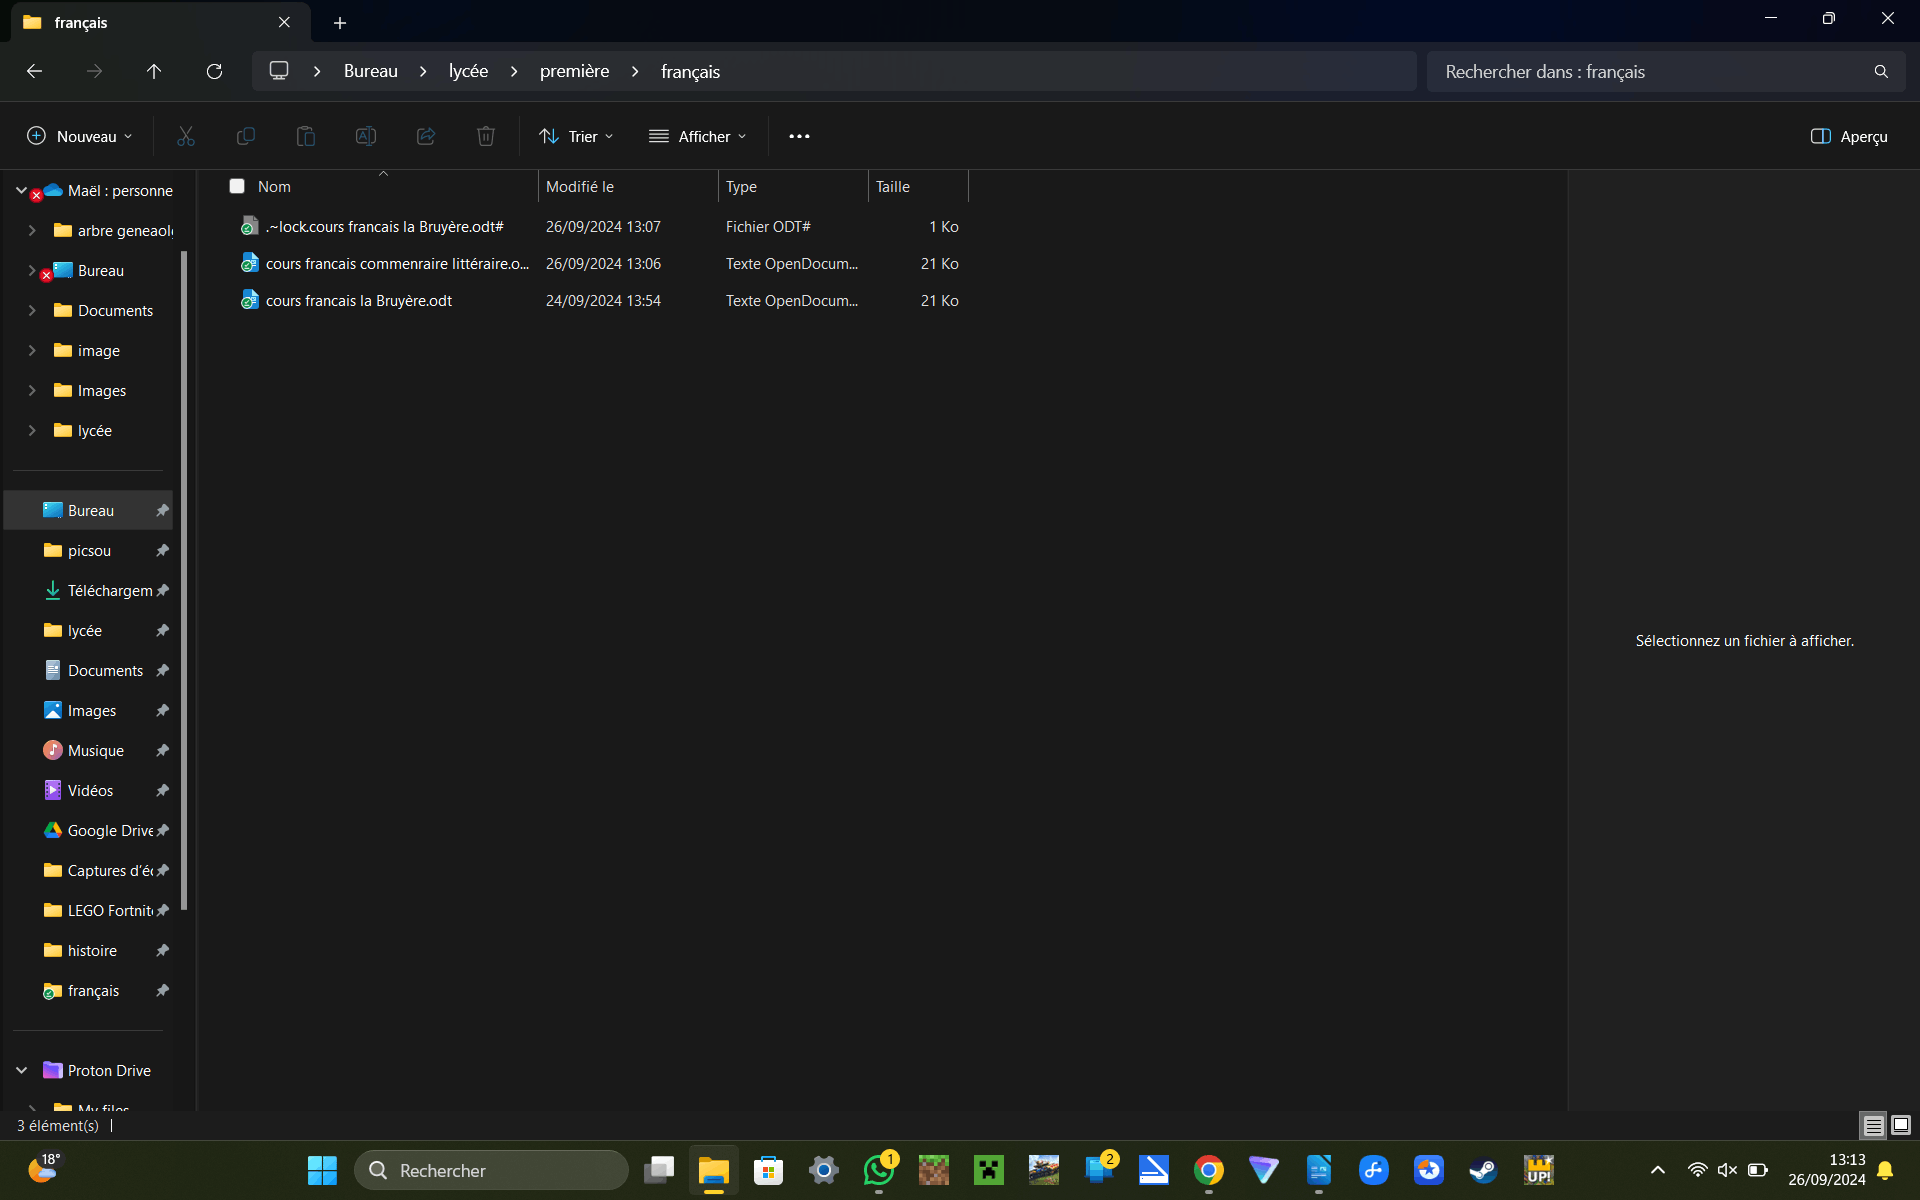Switch to details view icon in status bar
1920x1200 pixels.
pos(1873,1125)
